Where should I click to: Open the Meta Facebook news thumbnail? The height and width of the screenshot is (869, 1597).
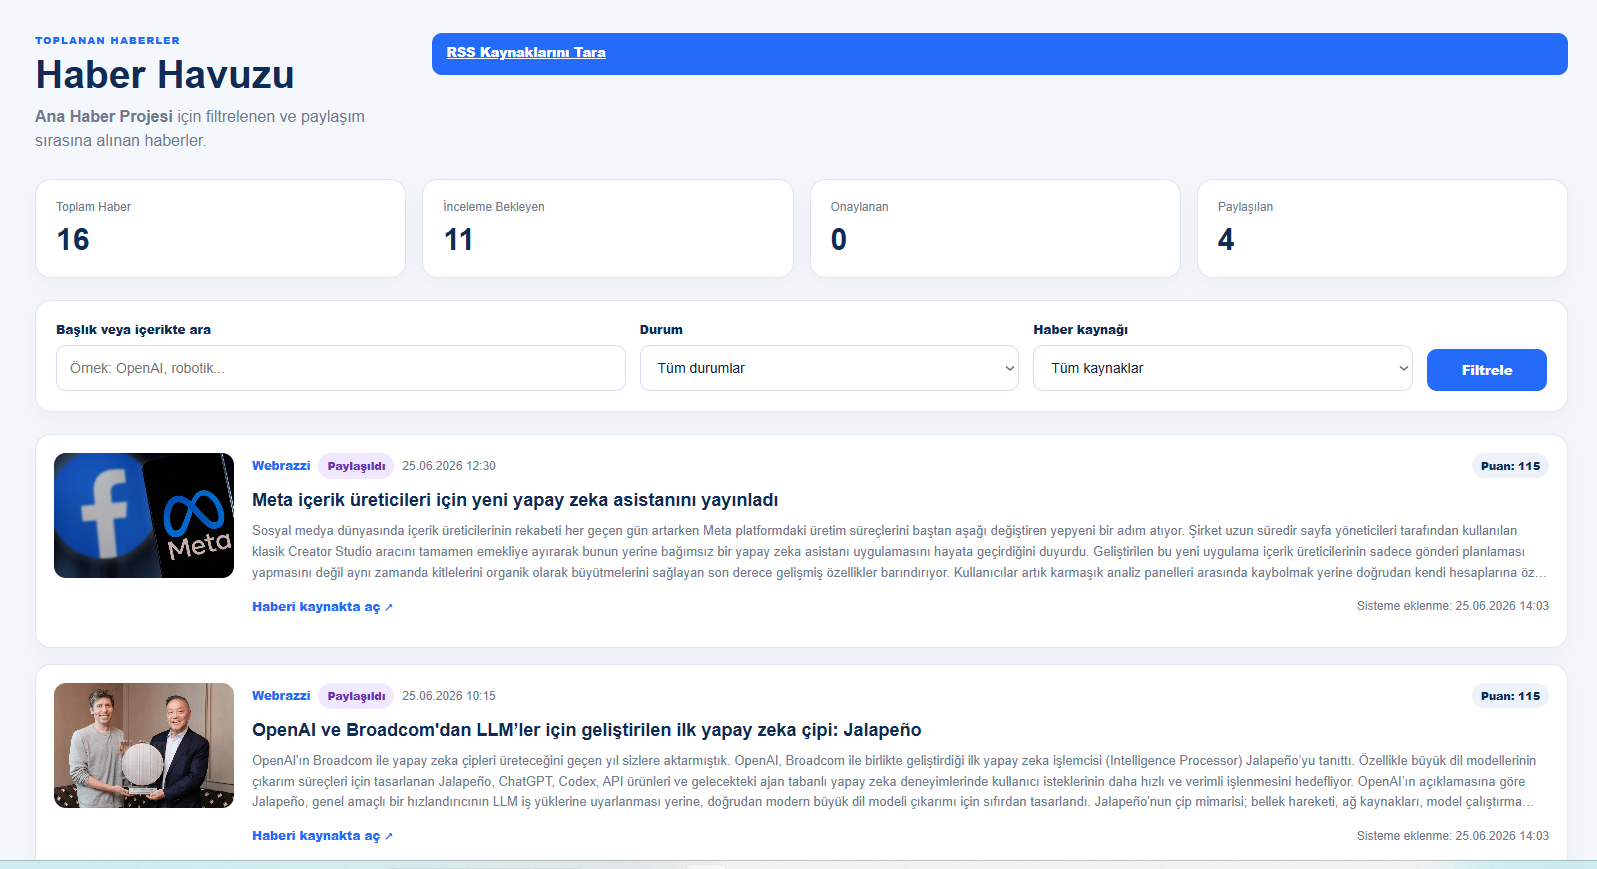144,516
